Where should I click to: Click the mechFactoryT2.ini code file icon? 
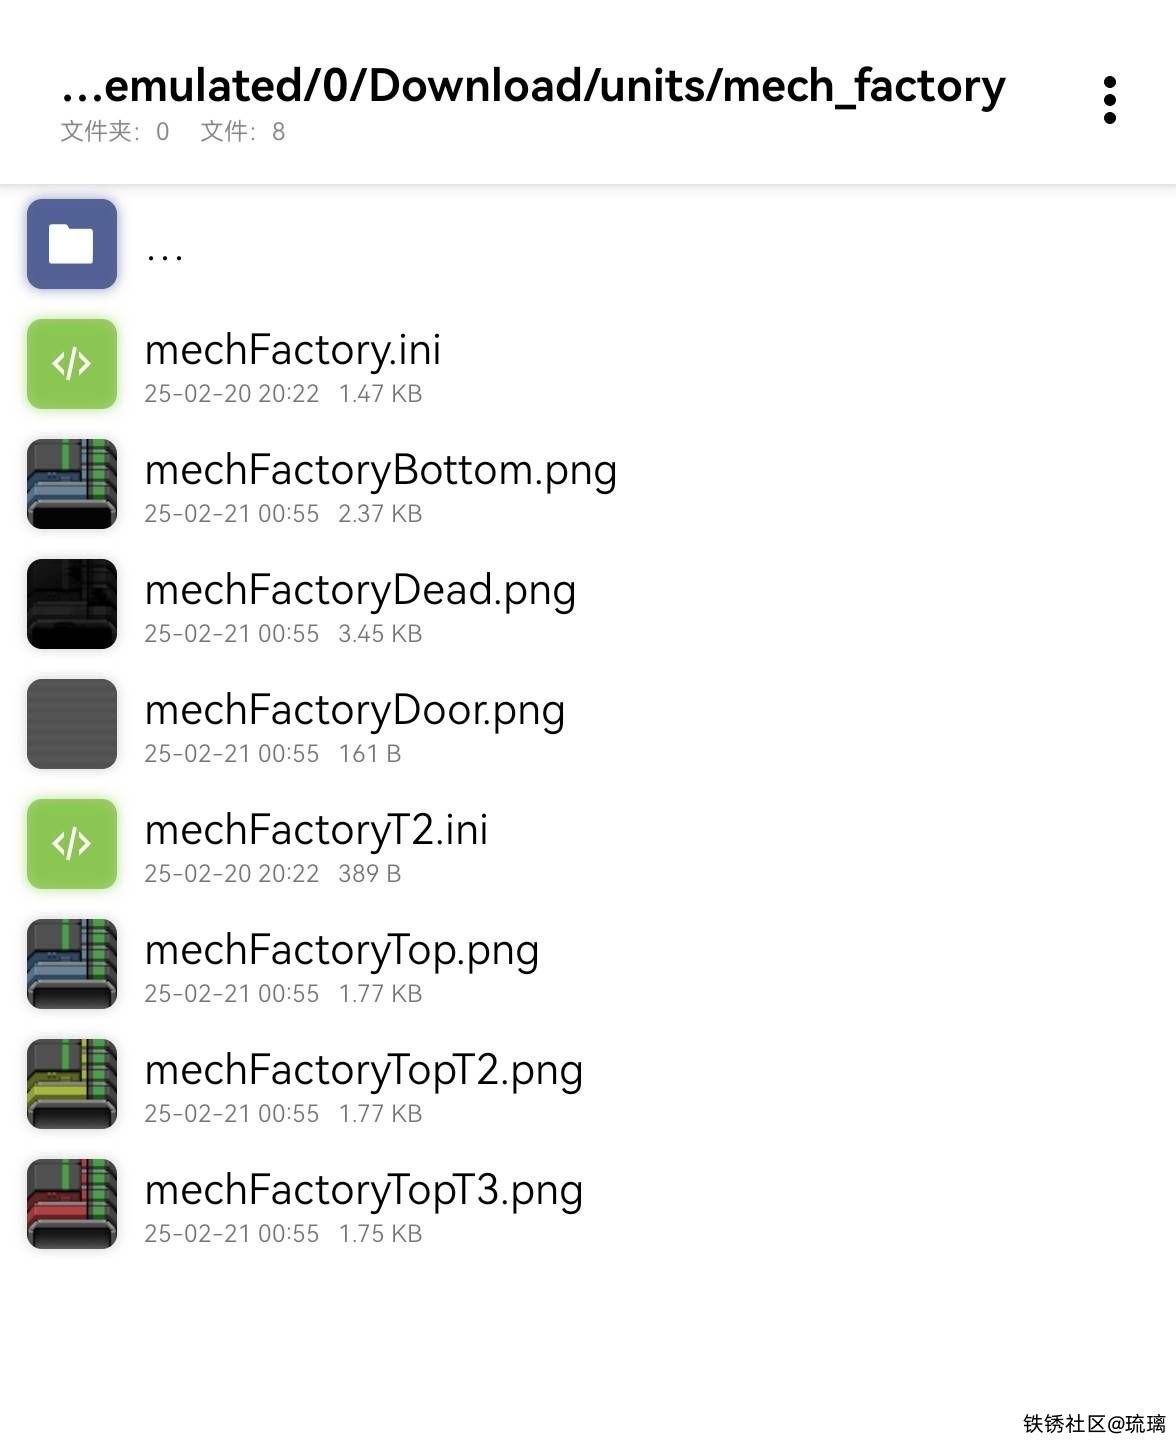coord(72,844)
